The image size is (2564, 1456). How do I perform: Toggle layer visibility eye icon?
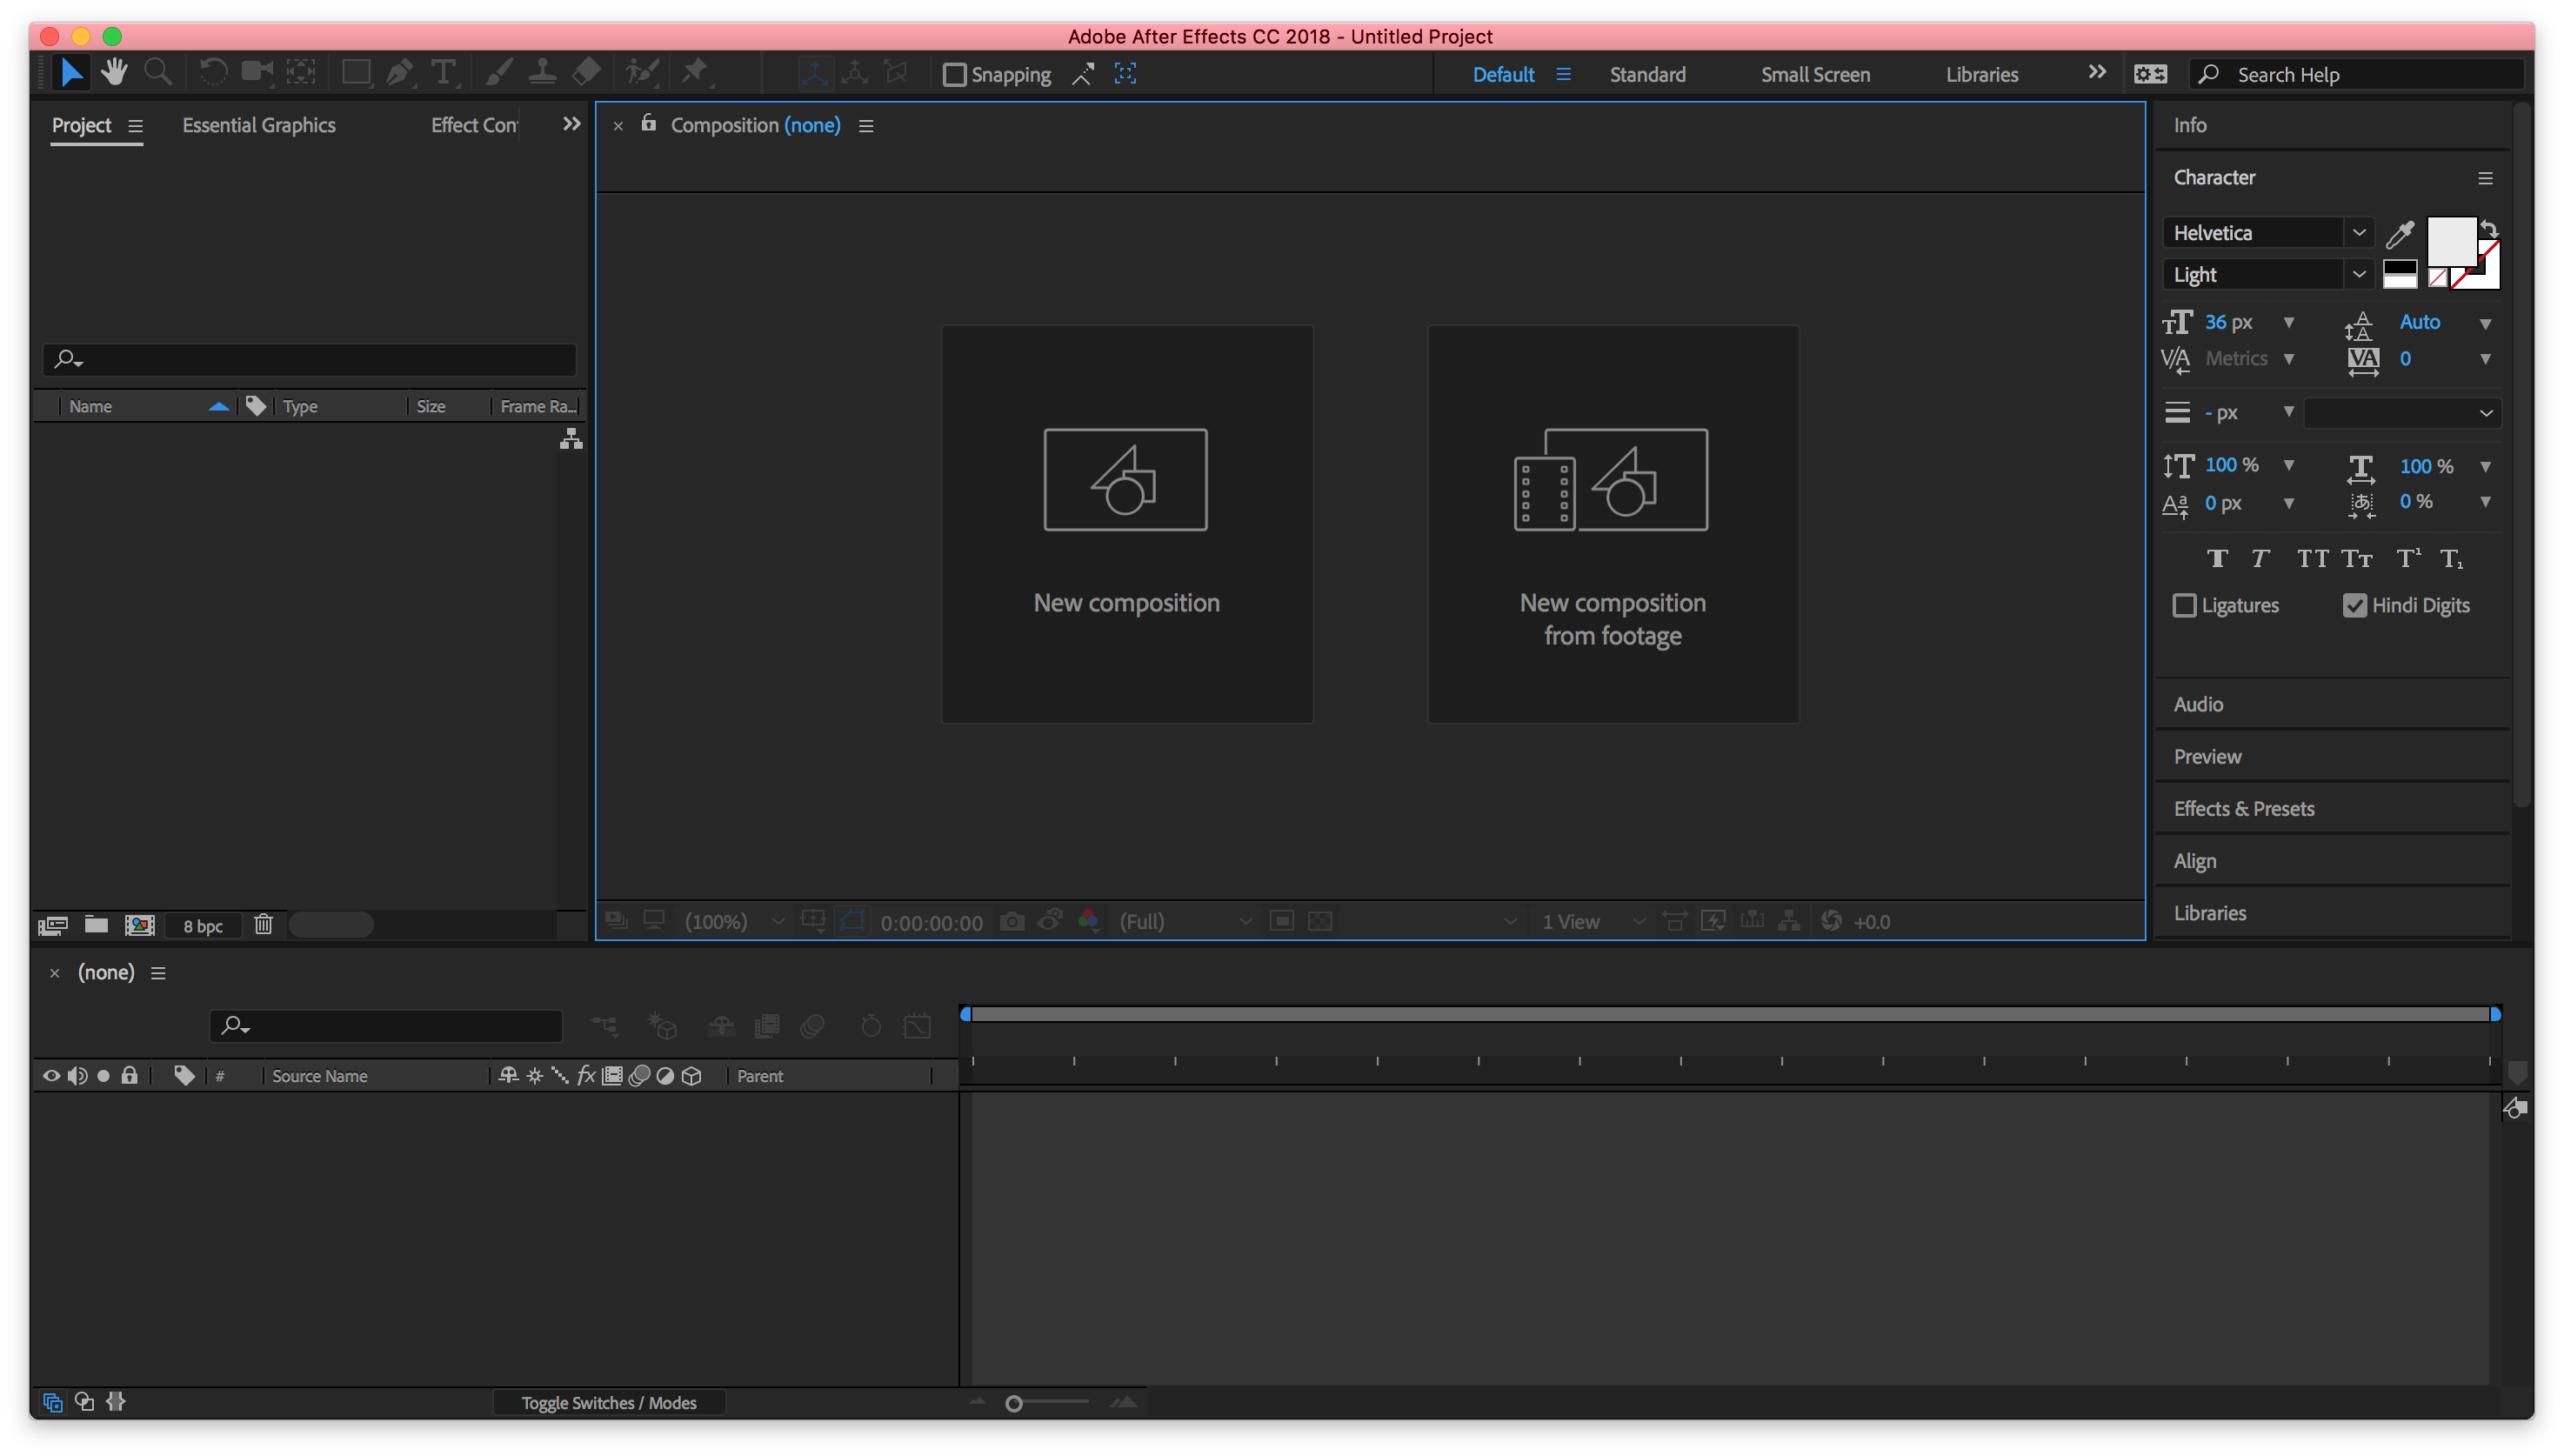pos(51,1076)
